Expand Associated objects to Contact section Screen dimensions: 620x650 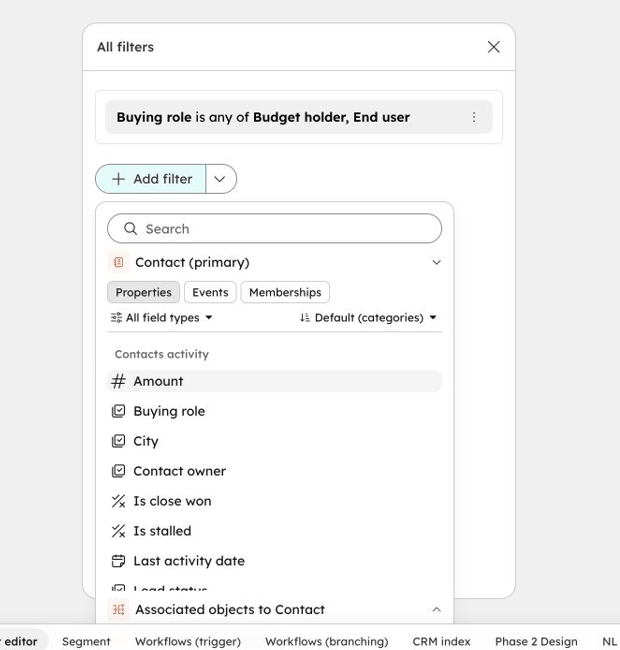(x=436, y=609)
